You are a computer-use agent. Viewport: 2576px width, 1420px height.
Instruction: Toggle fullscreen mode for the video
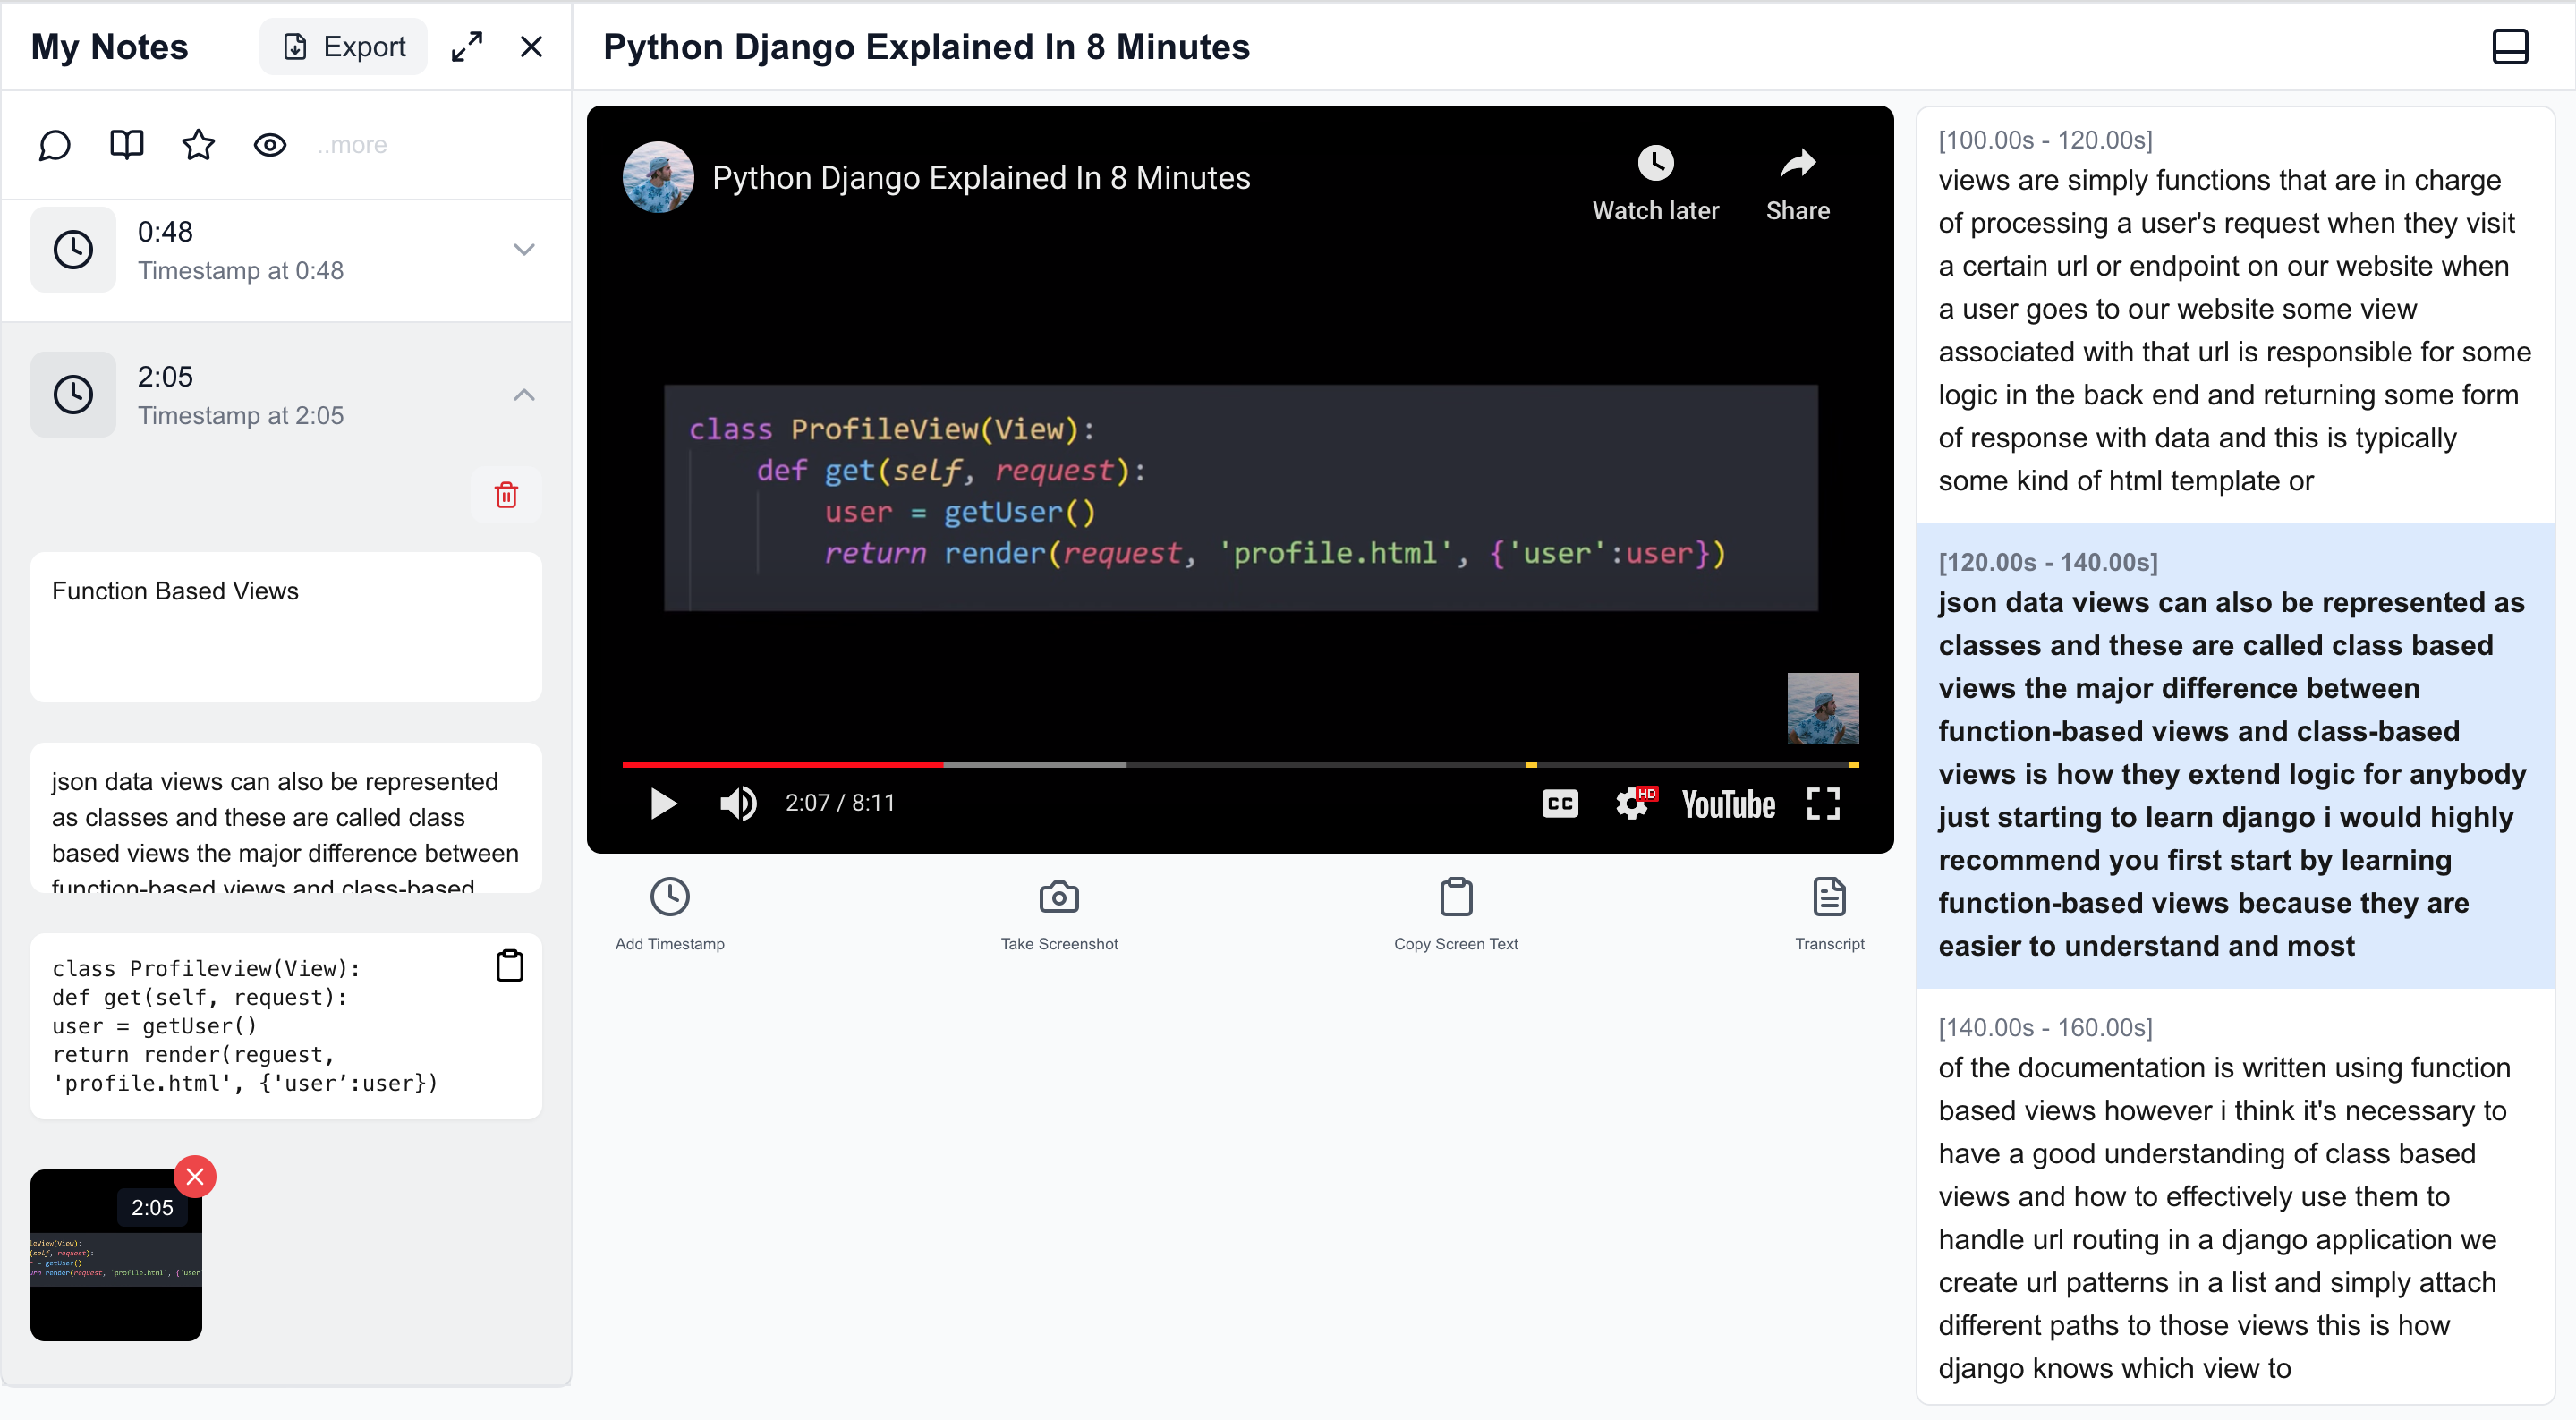pos(1826,803)
